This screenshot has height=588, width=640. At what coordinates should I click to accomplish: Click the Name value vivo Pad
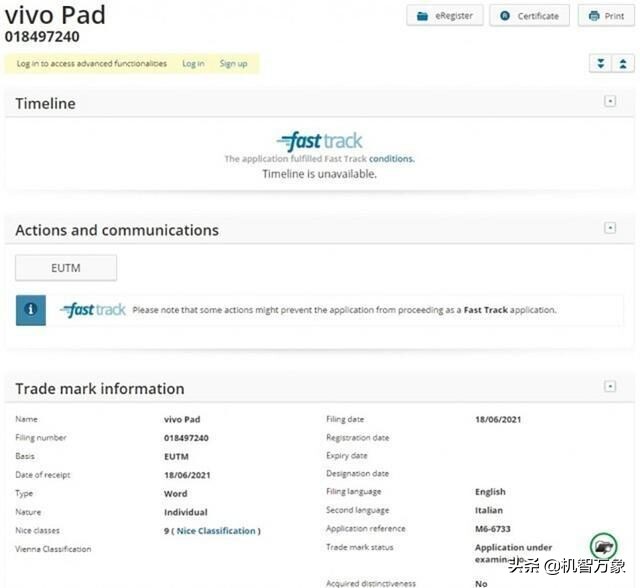(182, 419)
